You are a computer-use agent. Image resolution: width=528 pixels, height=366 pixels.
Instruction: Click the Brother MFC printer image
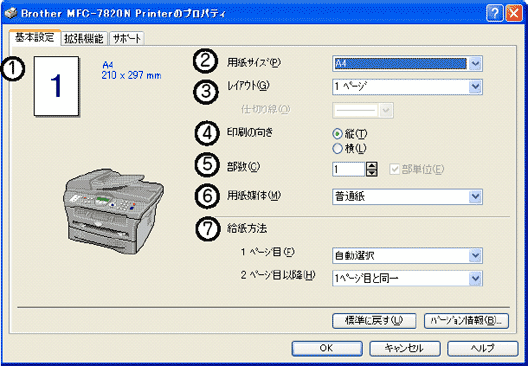coord(113,211)
